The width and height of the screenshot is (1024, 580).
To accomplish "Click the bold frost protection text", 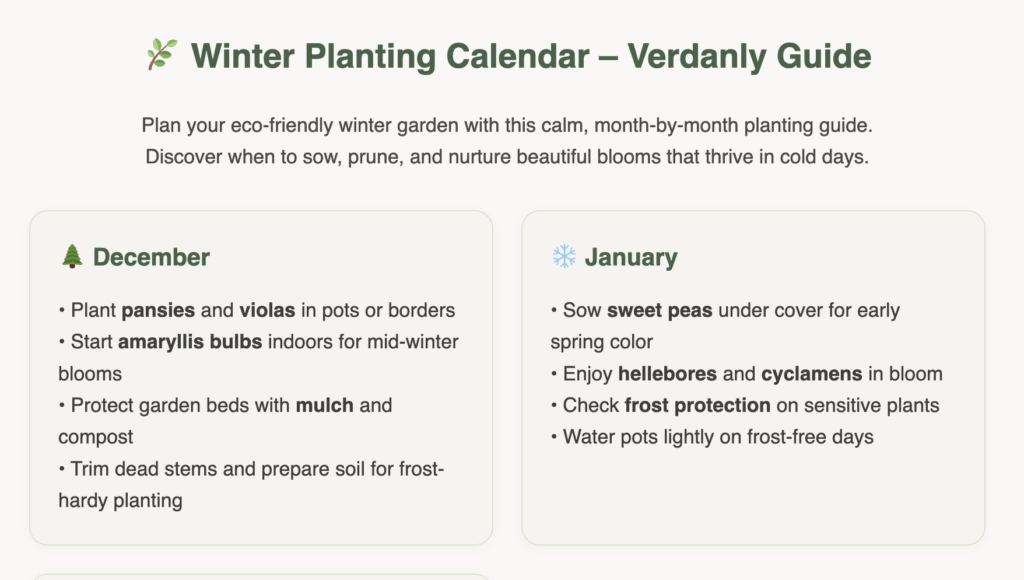I will click(697, 405).
